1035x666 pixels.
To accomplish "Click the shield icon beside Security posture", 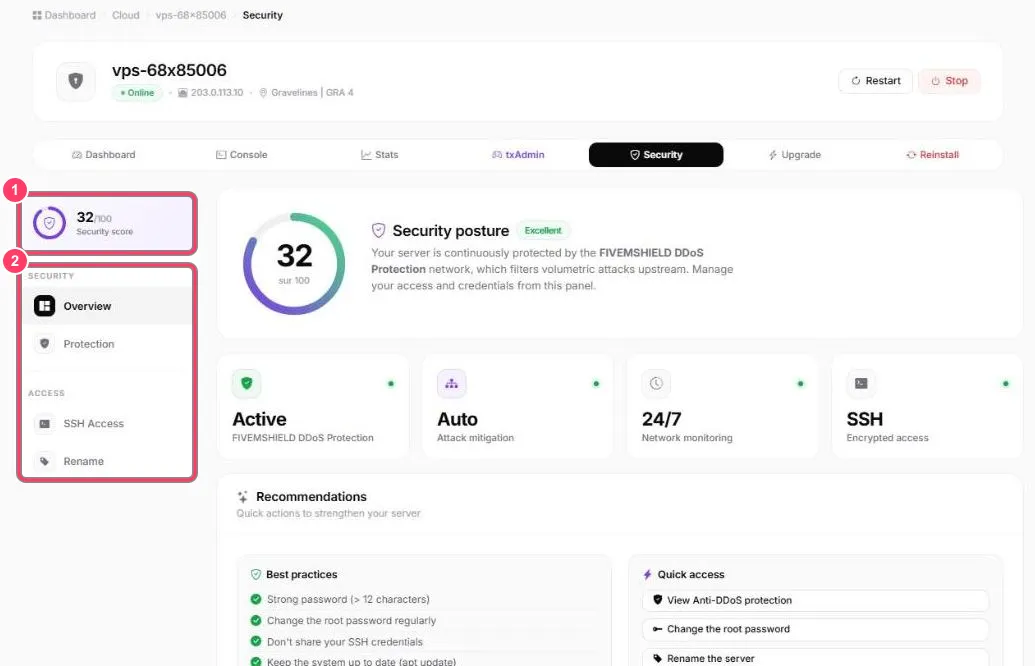I will [378, 230].
